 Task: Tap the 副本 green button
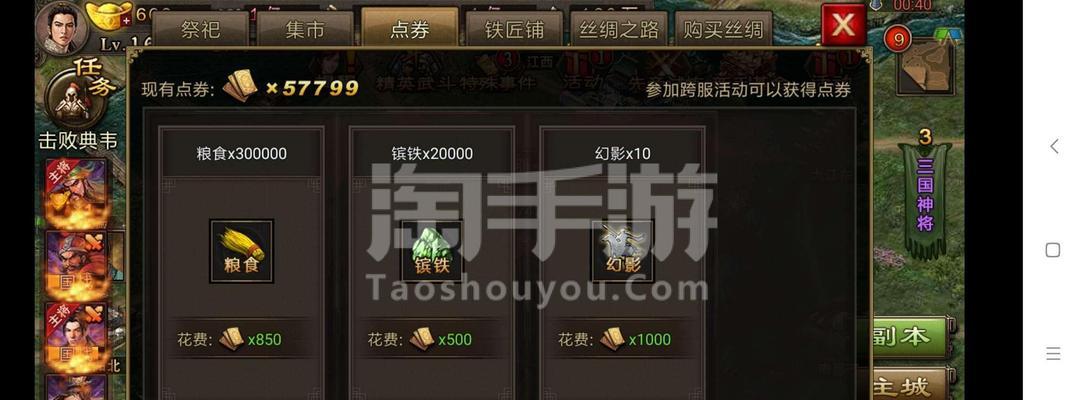click(908, 336)
